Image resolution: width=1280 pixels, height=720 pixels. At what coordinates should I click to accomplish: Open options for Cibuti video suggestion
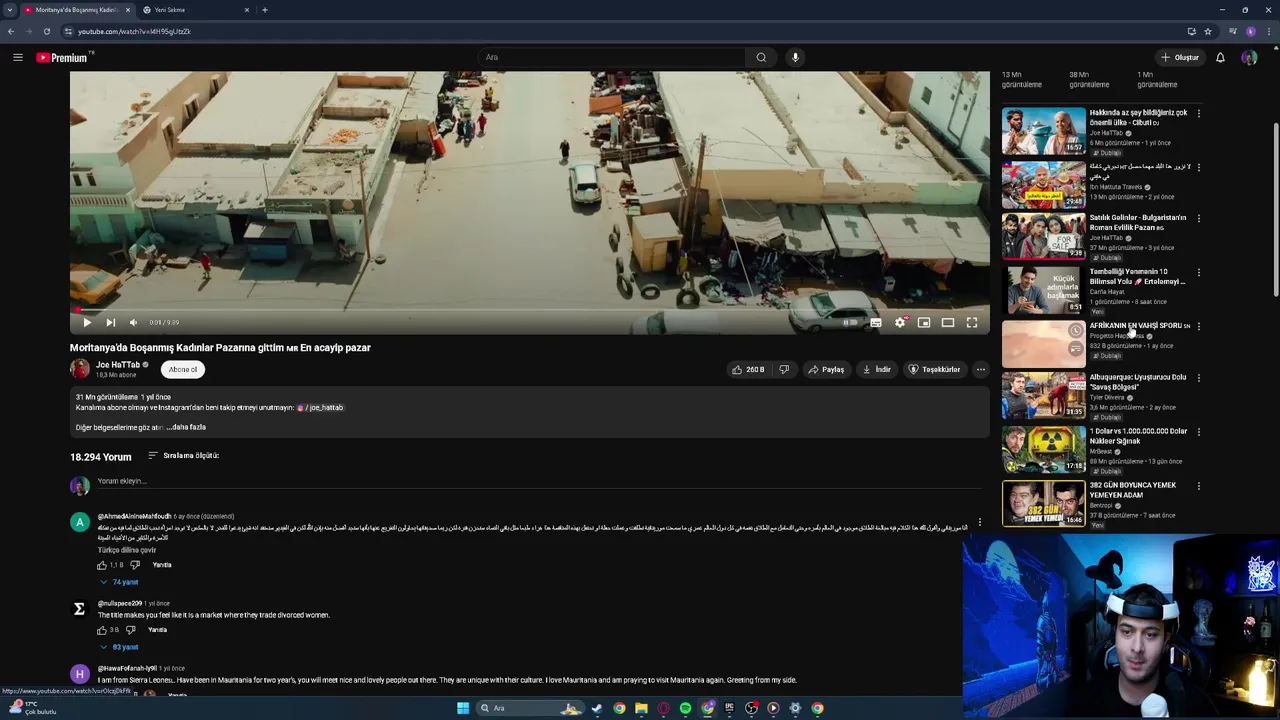click(x=1198, y=113)
